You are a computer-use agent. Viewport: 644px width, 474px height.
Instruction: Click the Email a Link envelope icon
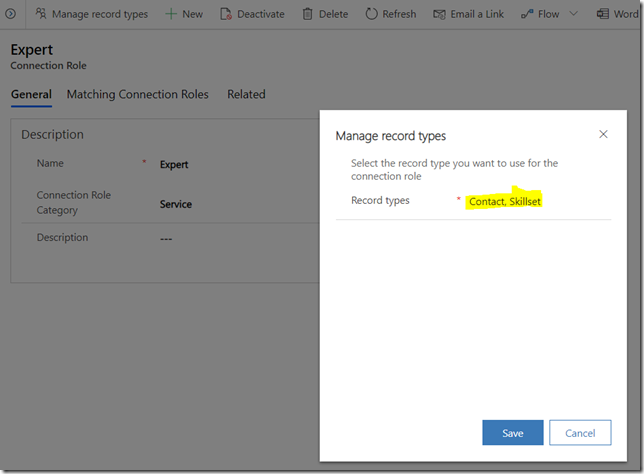tap(439, 14)
